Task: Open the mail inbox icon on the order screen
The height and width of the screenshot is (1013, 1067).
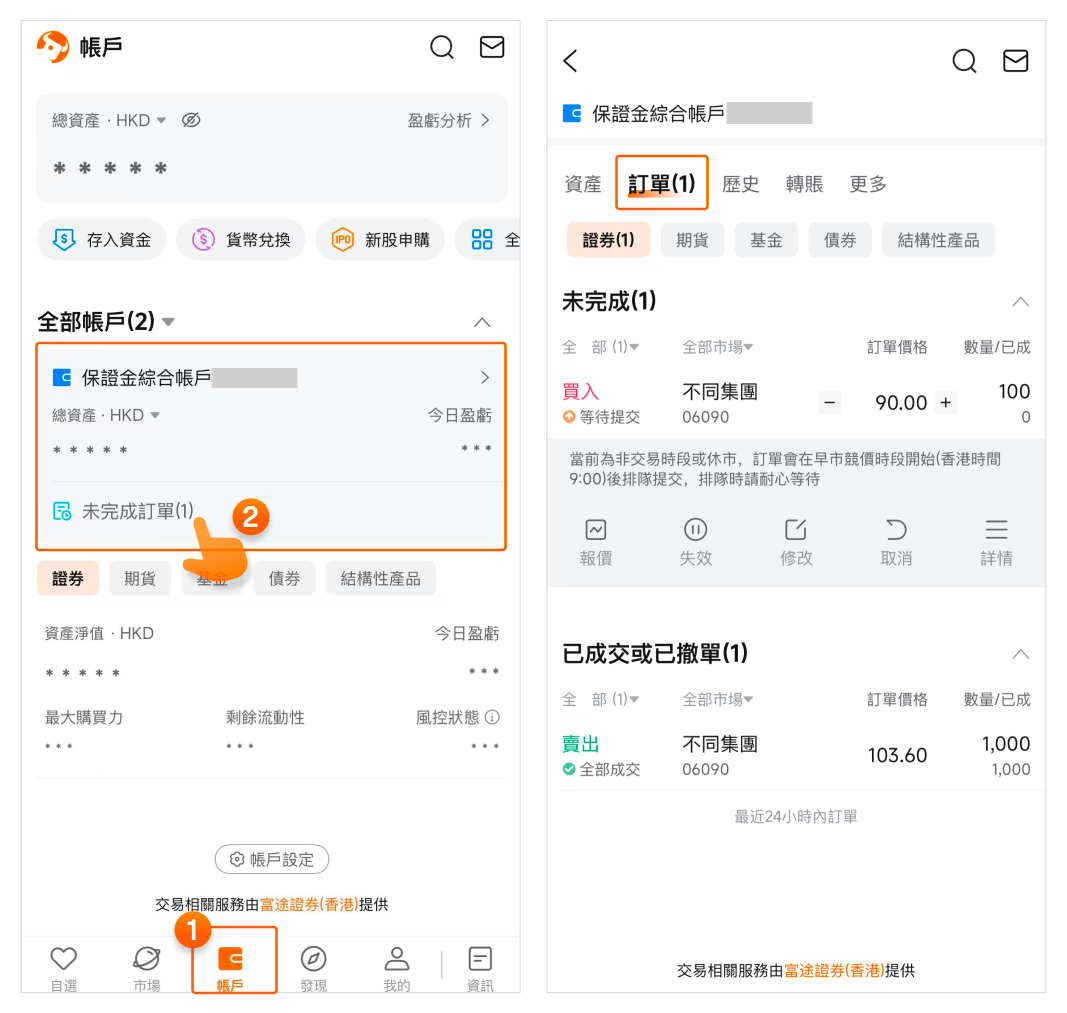Action: point(1015,61)
